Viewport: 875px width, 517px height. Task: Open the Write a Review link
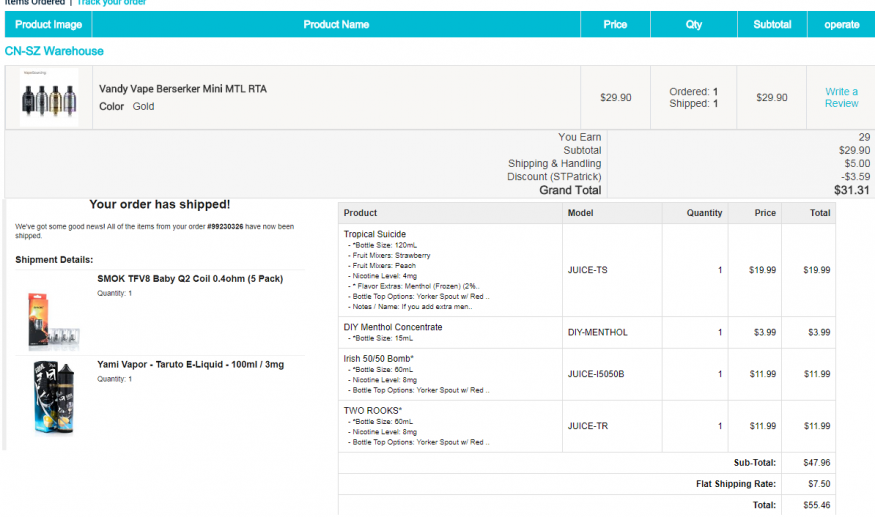(841, 97)
